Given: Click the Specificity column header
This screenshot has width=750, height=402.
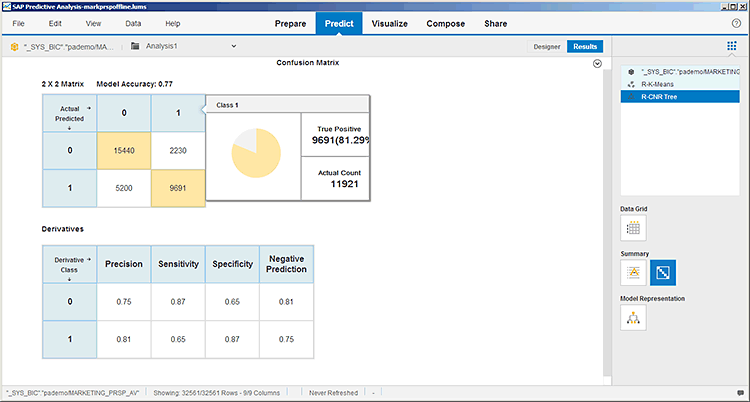Looking at the screenshot, I should point(232,264).
